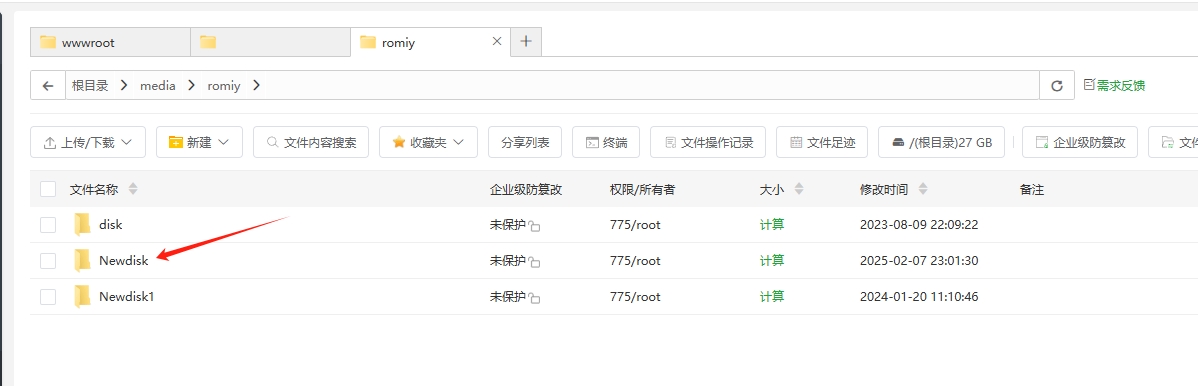
Task: Switch to the unnamed middle folder tab
Action: [x=270, y=42]
